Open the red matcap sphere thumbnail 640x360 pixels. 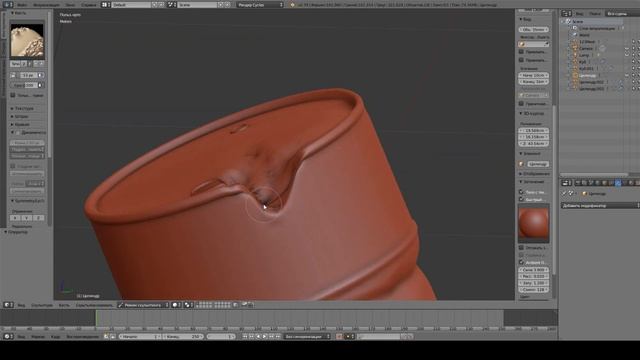(x=533, y=223)
